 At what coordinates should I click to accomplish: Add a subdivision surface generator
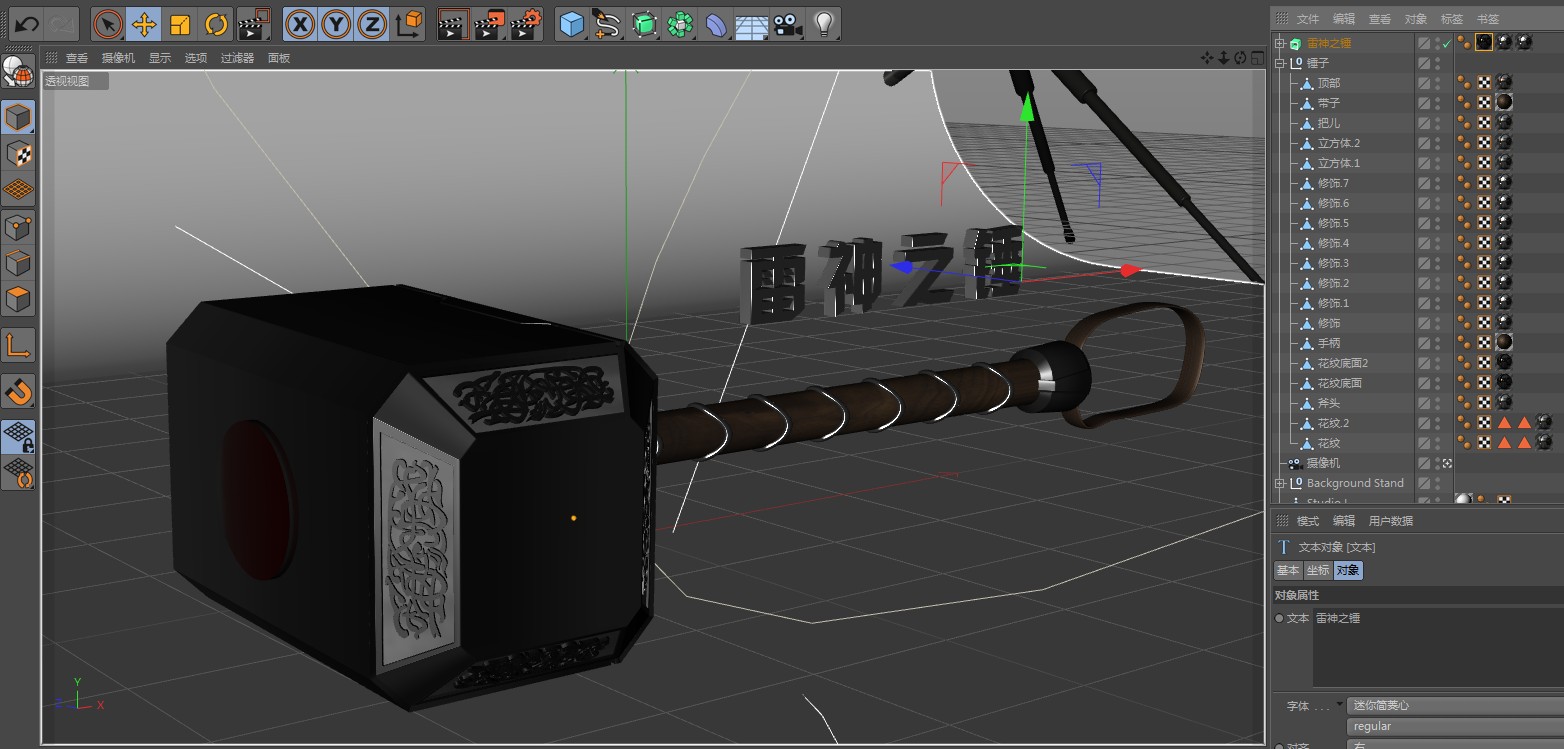[x=644, y=23]
